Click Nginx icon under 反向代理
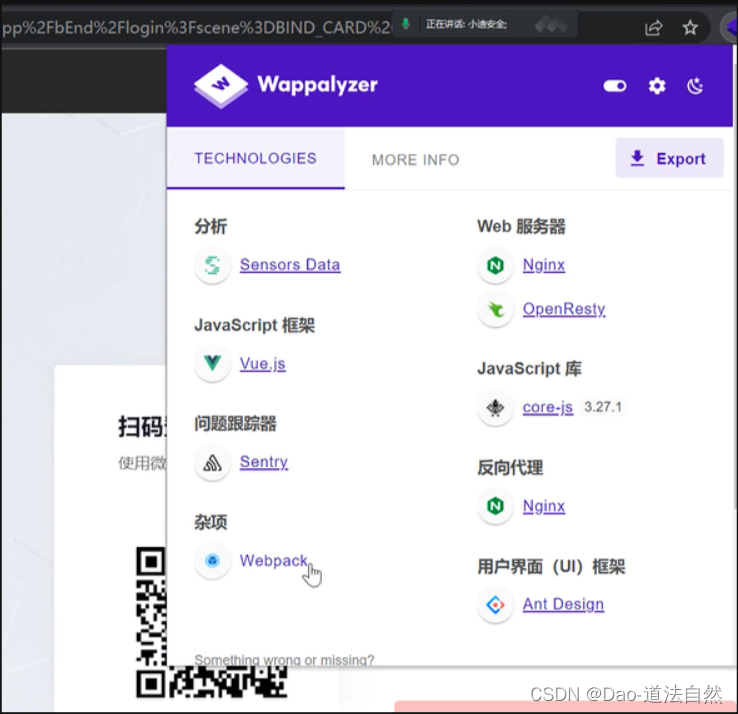 click(496, 506)
